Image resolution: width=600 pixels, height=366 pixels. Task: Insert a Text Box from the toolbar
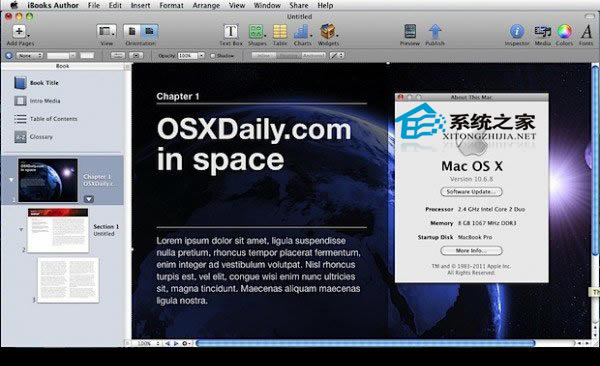[x=231, y=31]
